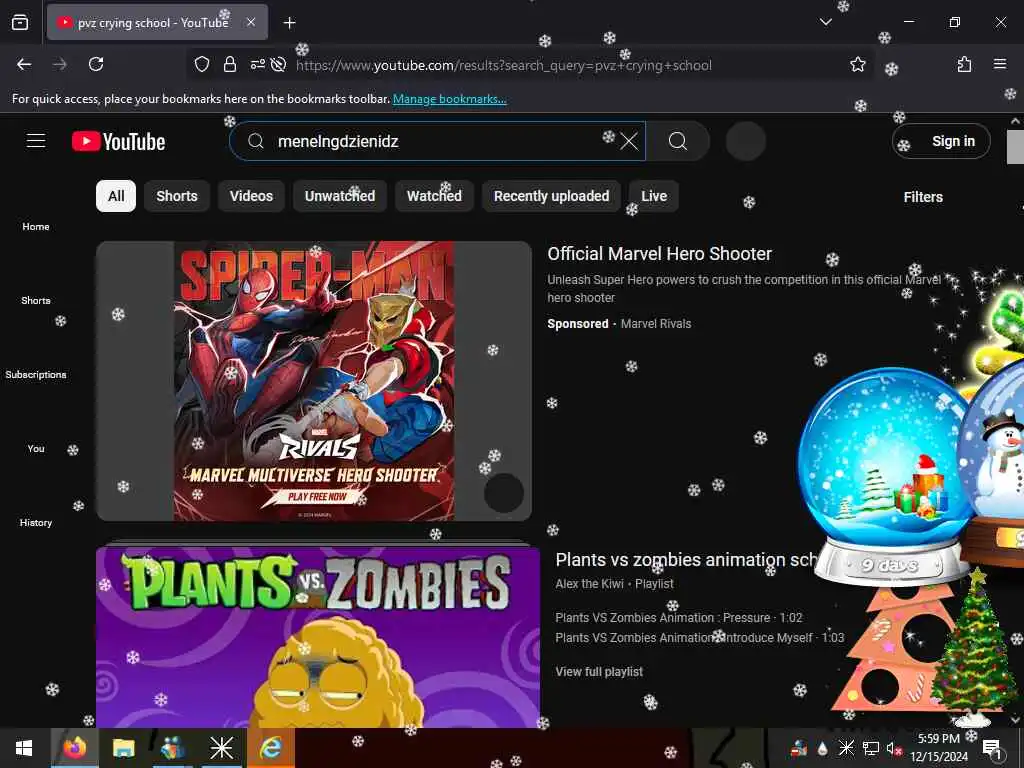Click muted volume icon in tray

pyautogui.click(x=893, y=748)
